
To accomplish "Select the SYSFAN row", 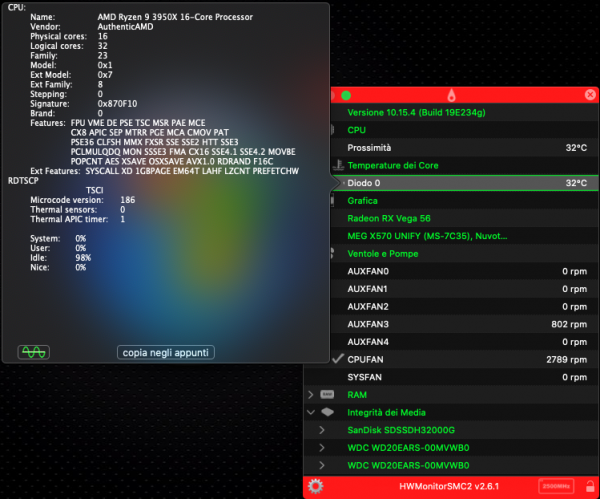I will click(x=452, y=377).
